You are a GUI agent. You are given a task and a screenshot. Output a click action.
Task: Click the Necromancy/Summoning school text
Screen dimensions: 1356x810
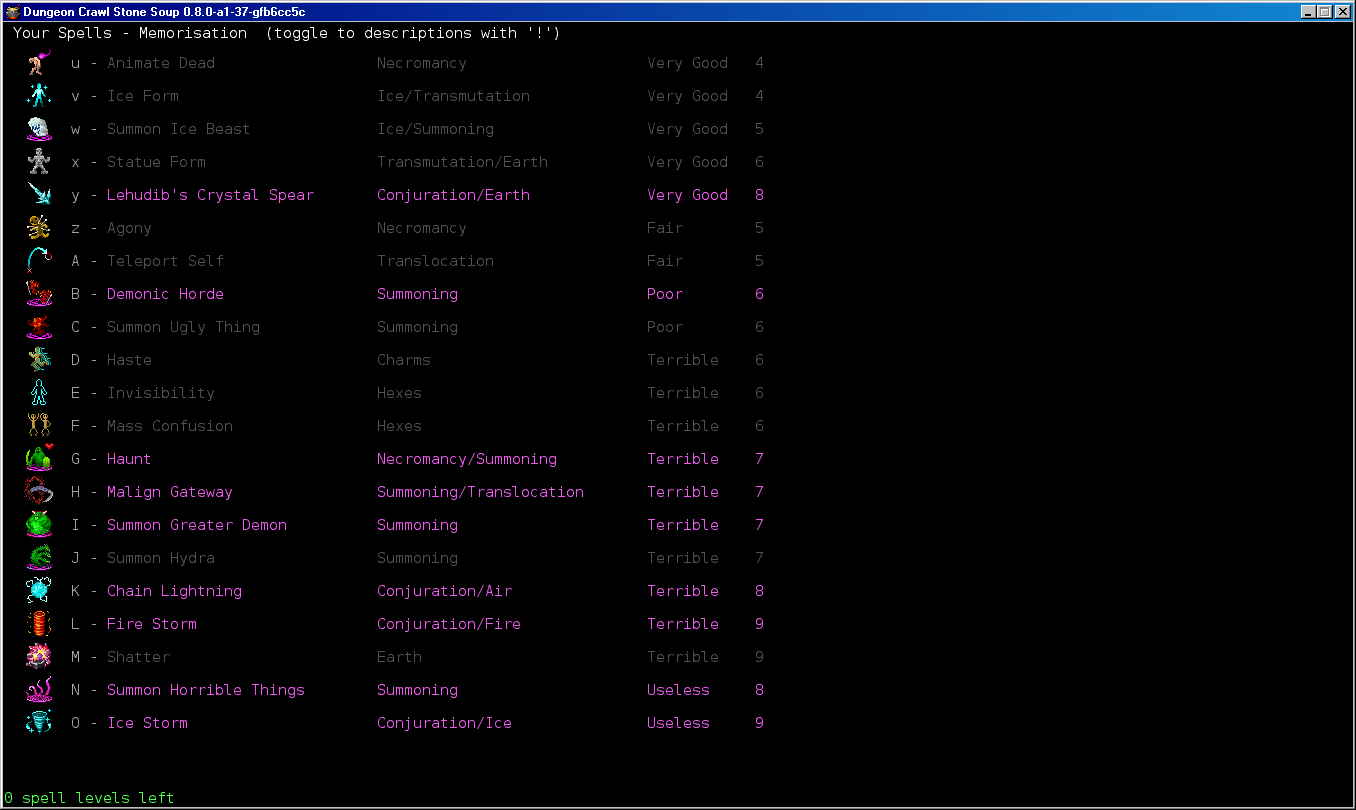coord(467,459)
